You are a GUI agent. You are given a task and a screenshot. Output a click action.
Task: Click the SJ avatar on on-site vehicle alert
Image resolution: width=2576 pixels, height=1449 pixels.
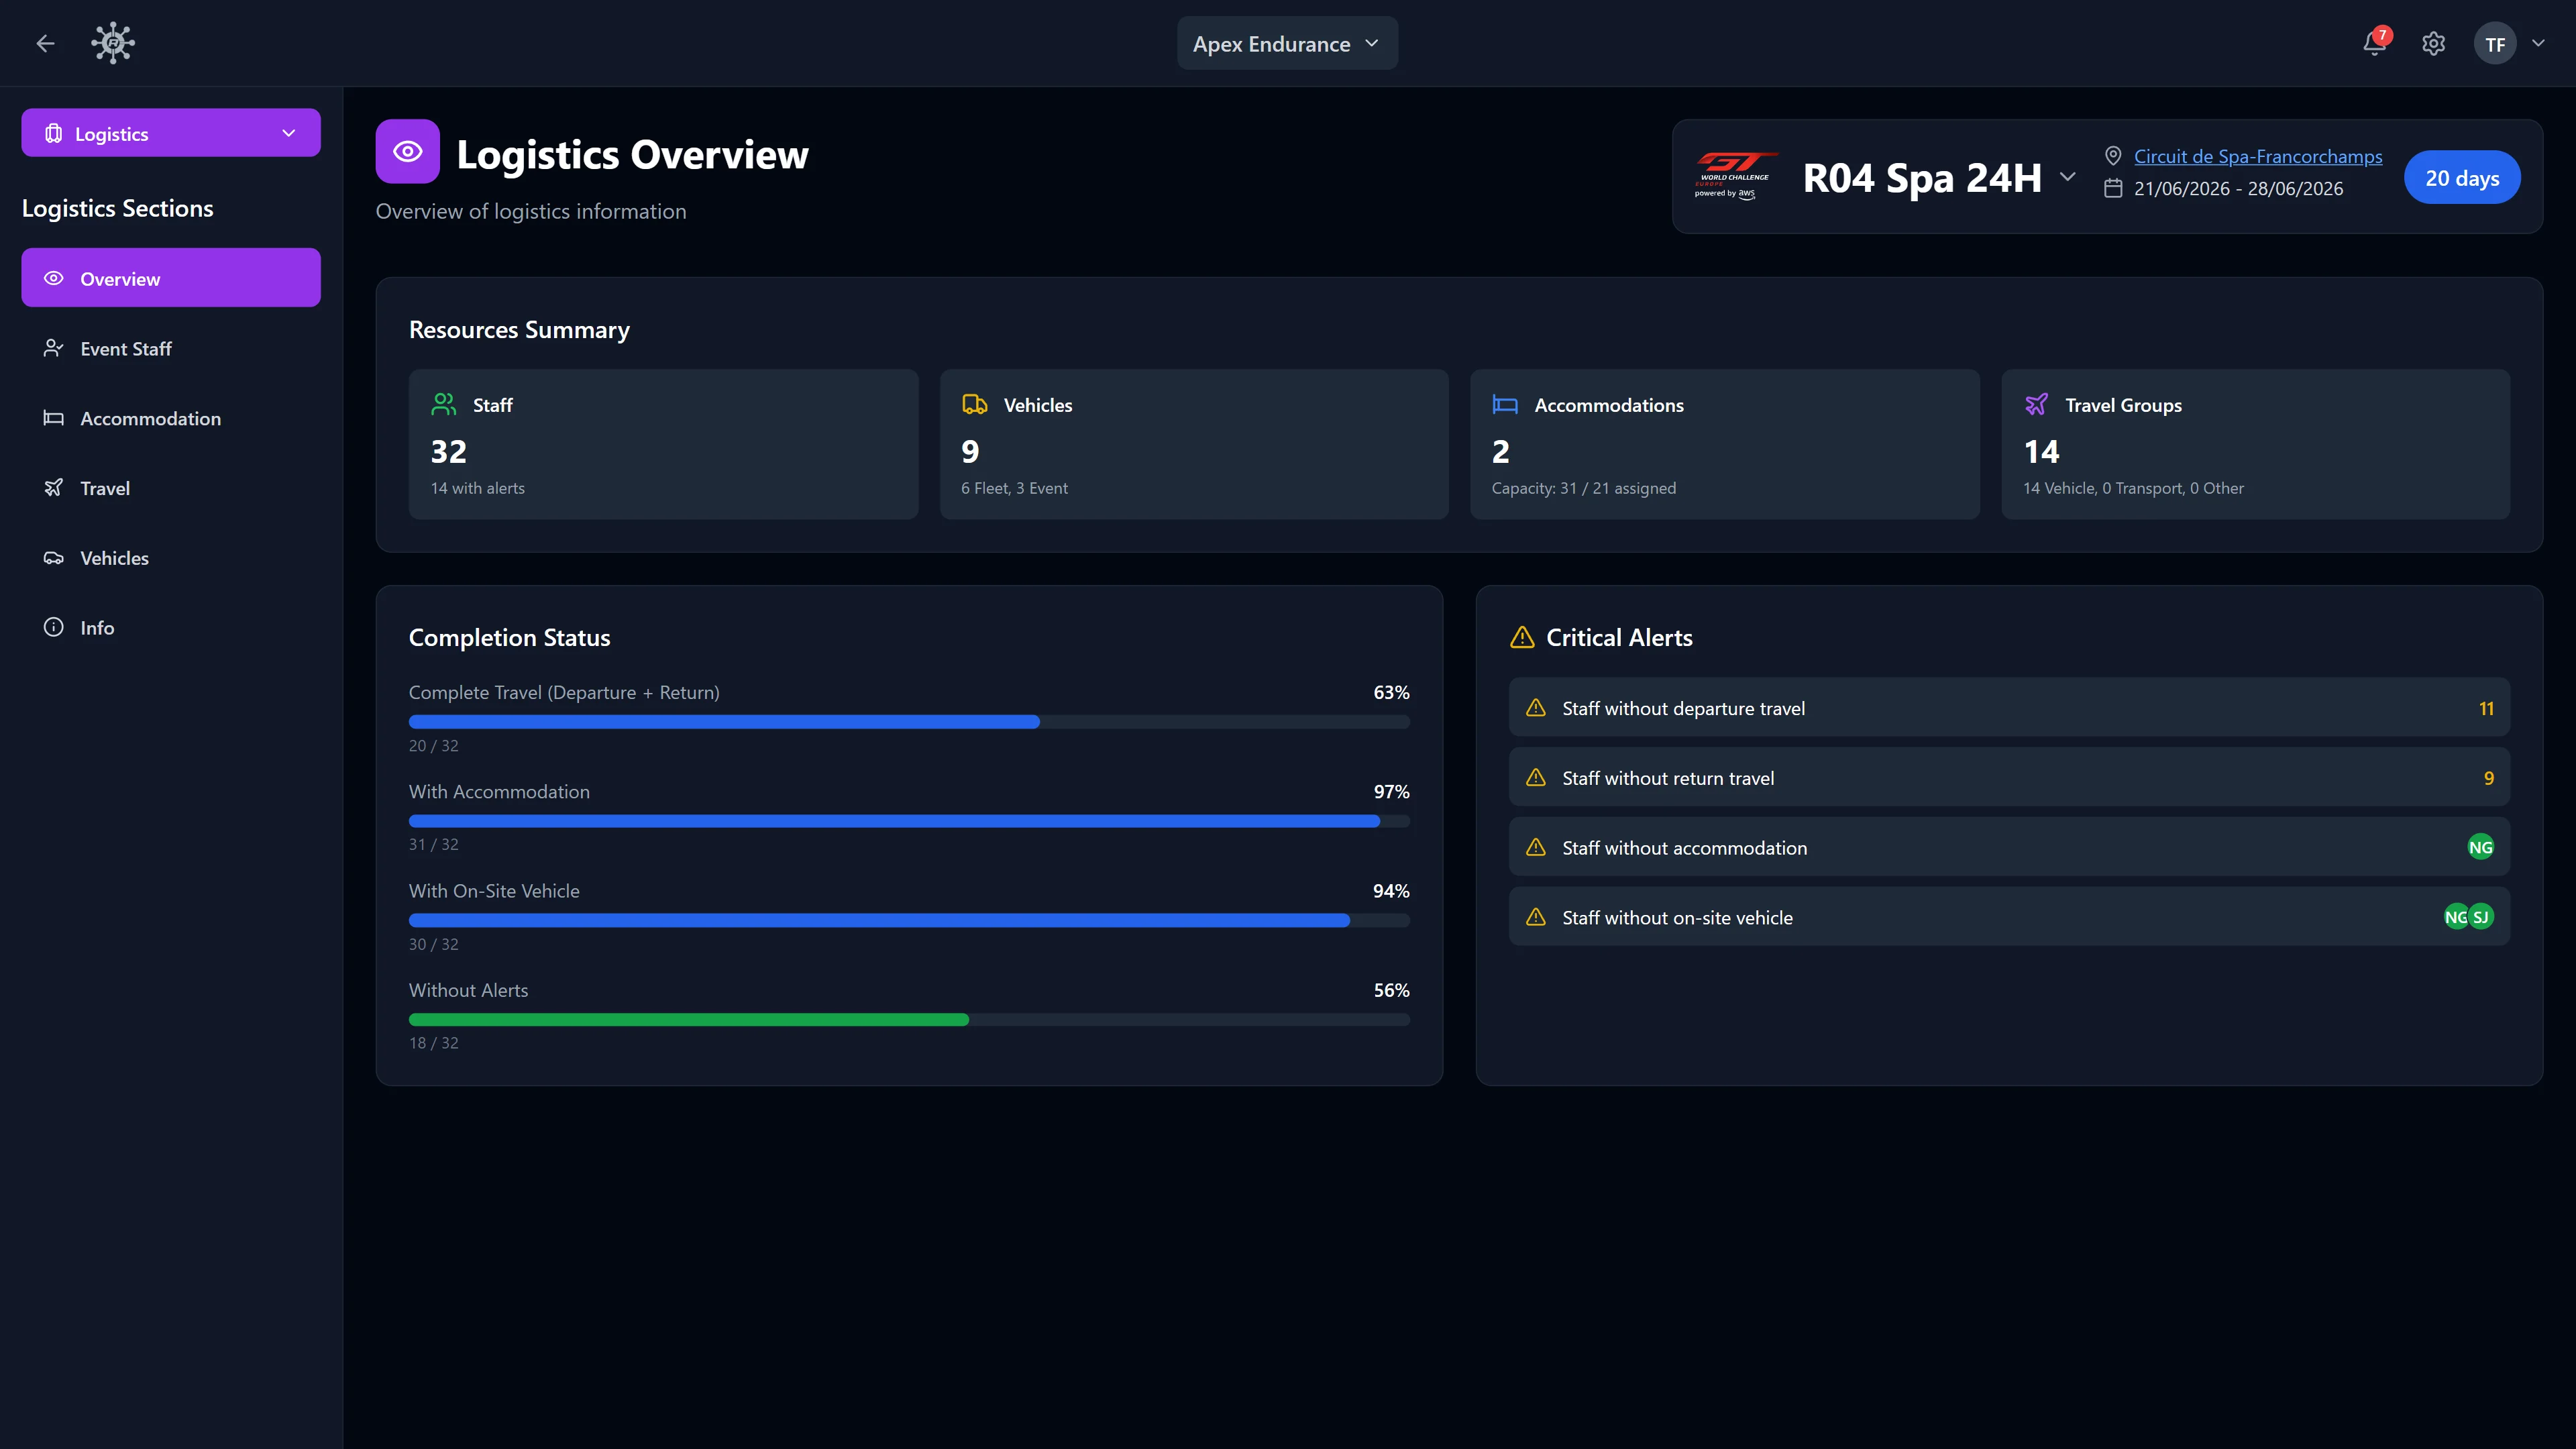tap(2481, 917)
